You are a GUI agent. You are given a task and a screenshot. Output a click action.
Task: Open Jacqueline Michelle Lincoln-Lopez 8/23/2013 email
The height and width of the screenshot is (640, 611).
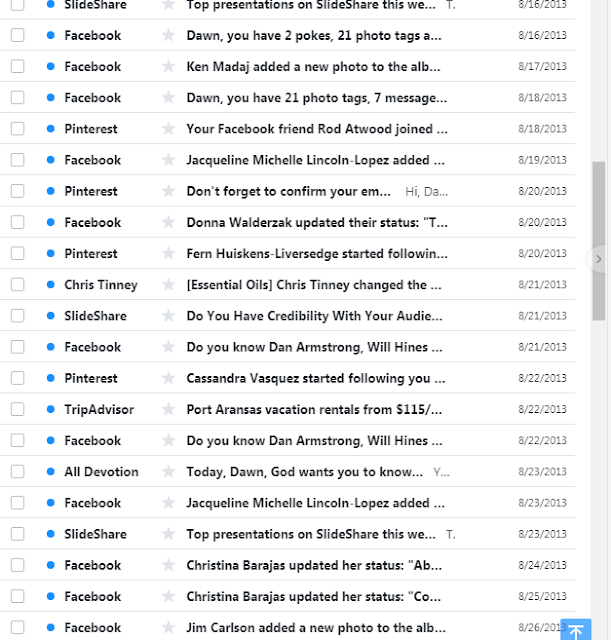coord(315,503)
